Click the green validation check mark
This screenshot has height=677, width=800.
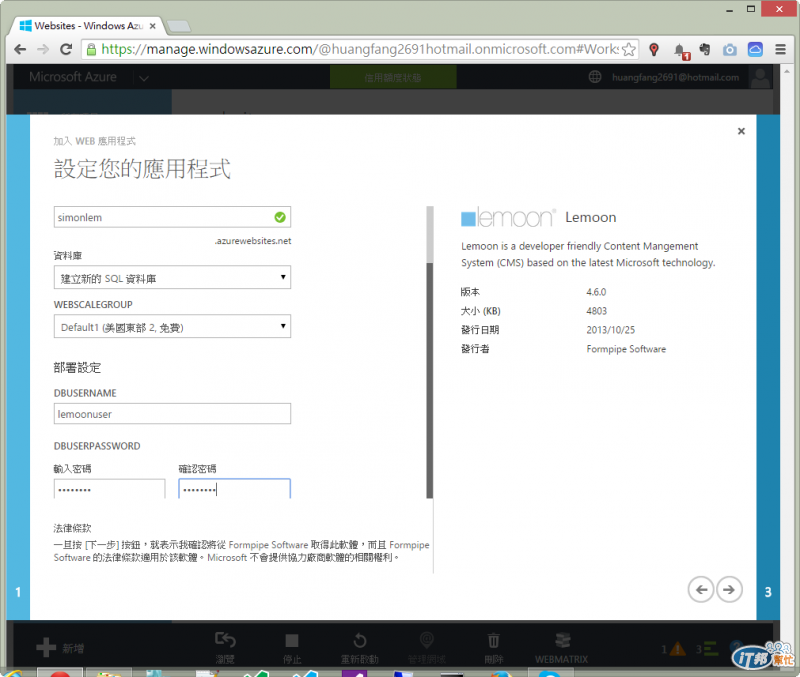(280, 217)
